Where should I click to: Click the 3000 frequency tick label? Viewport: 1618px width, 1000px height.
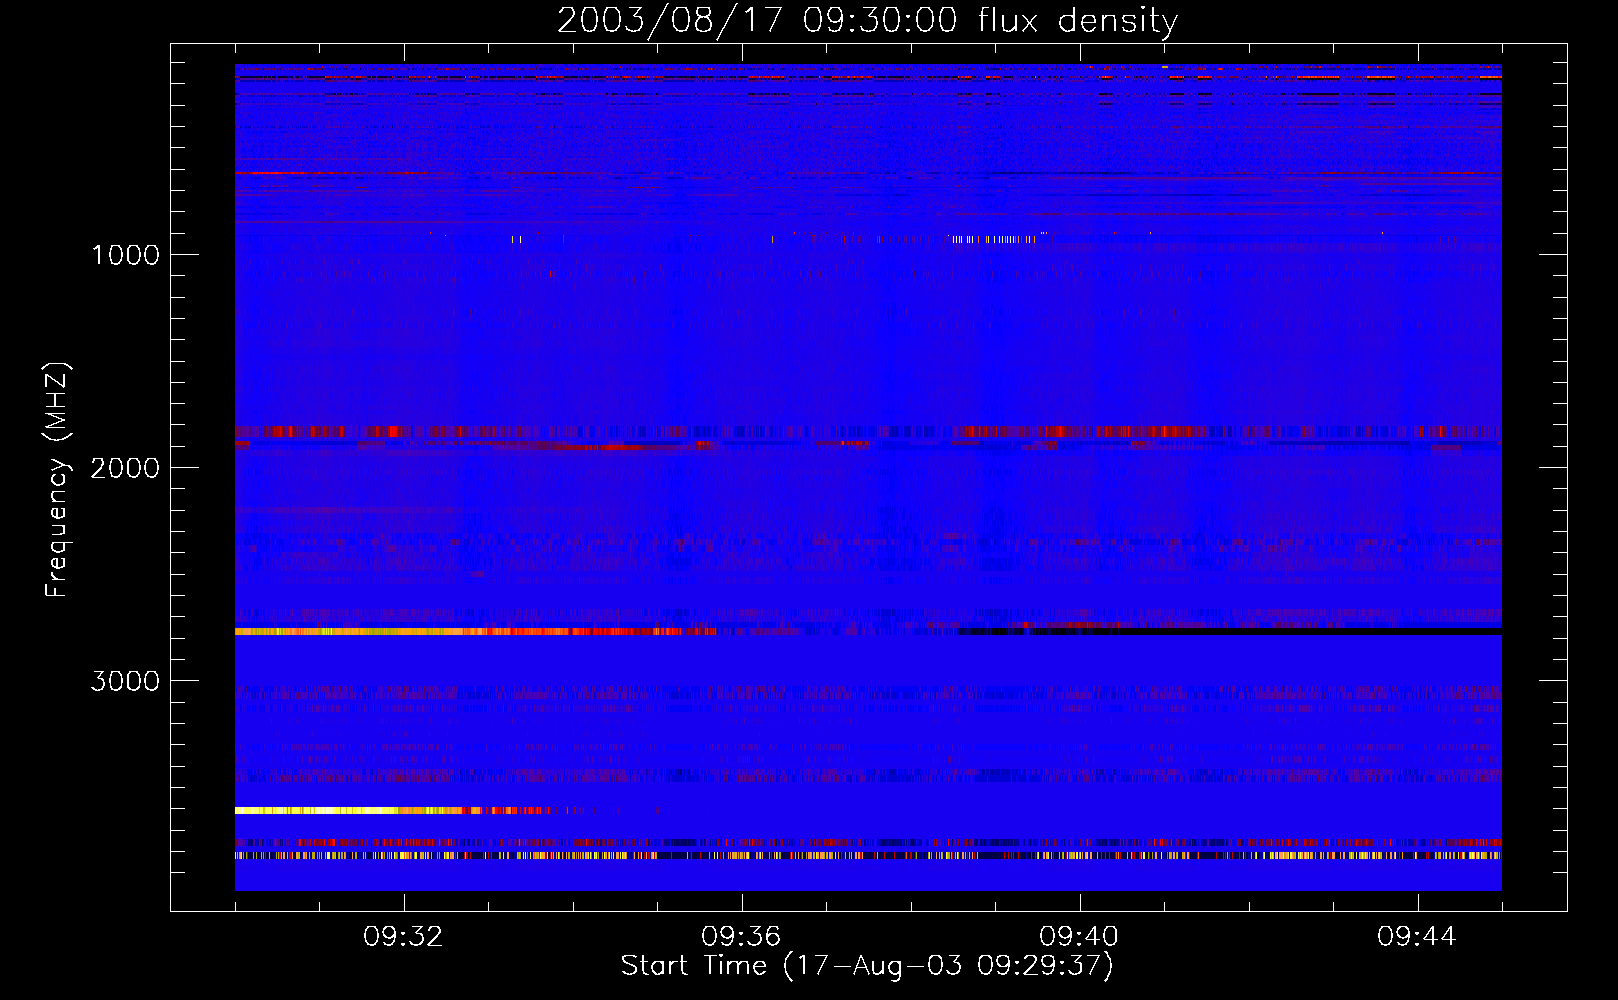pos(125,681)
